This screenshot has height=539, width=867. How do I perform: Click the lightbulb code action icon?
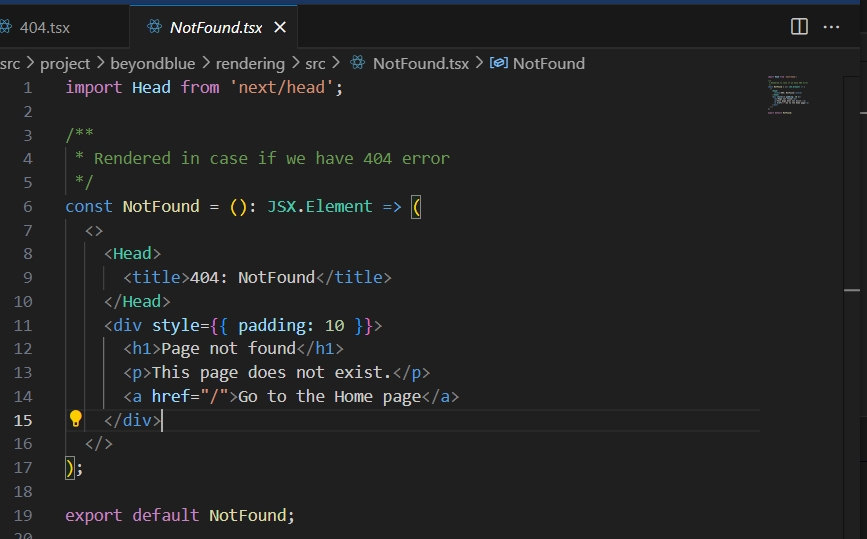(x=75, y=419)
